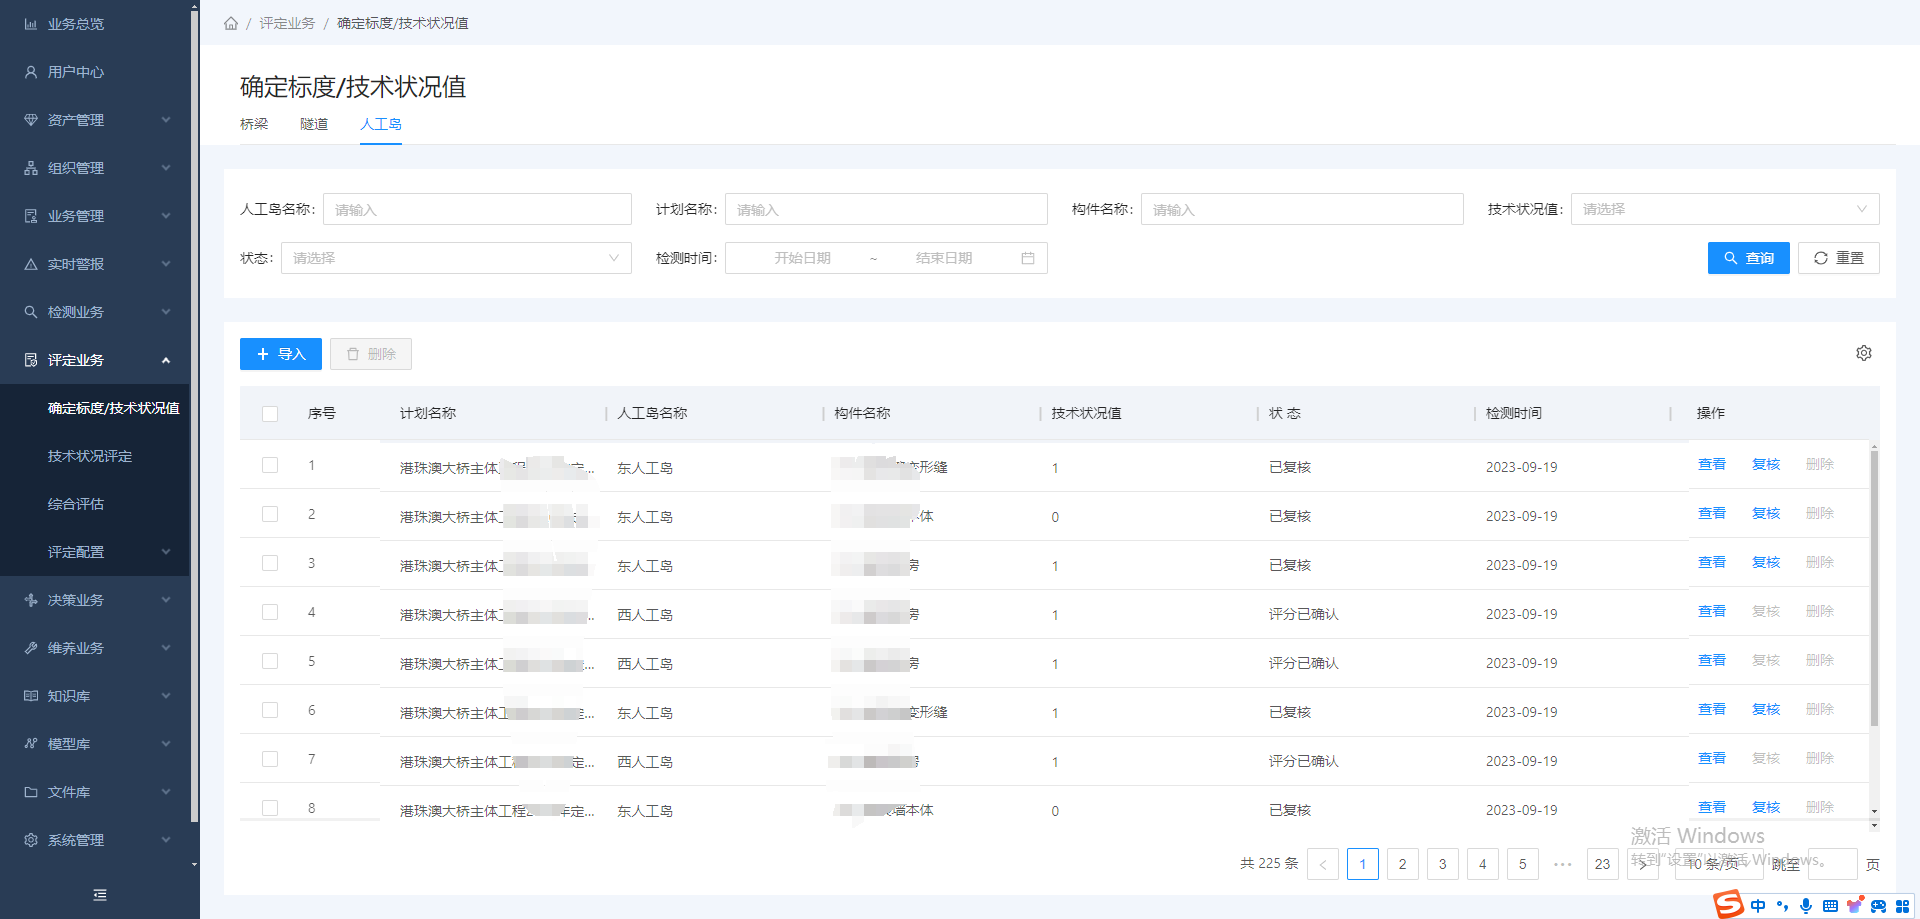Focus the 计划名称 input field
Screen dimensions: 1920x919
click(x=886, y=209)
